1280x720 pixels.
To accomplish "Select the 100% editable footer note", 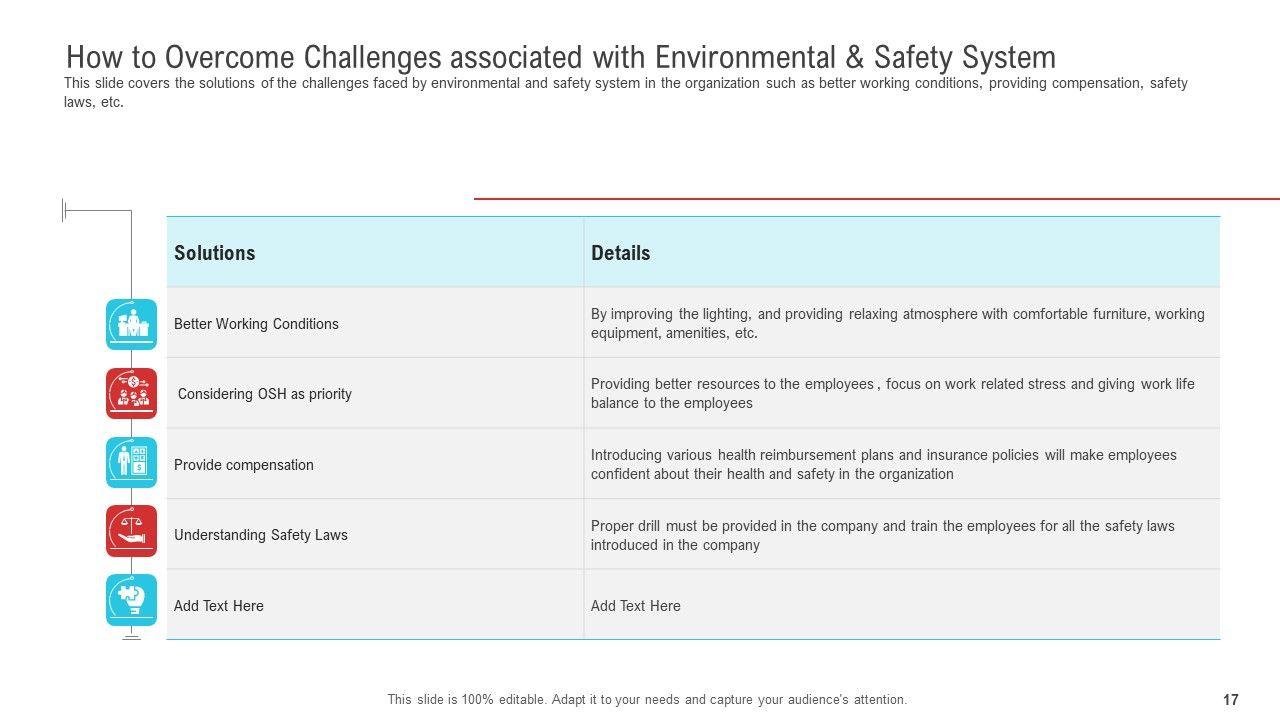I will [647, 700].
